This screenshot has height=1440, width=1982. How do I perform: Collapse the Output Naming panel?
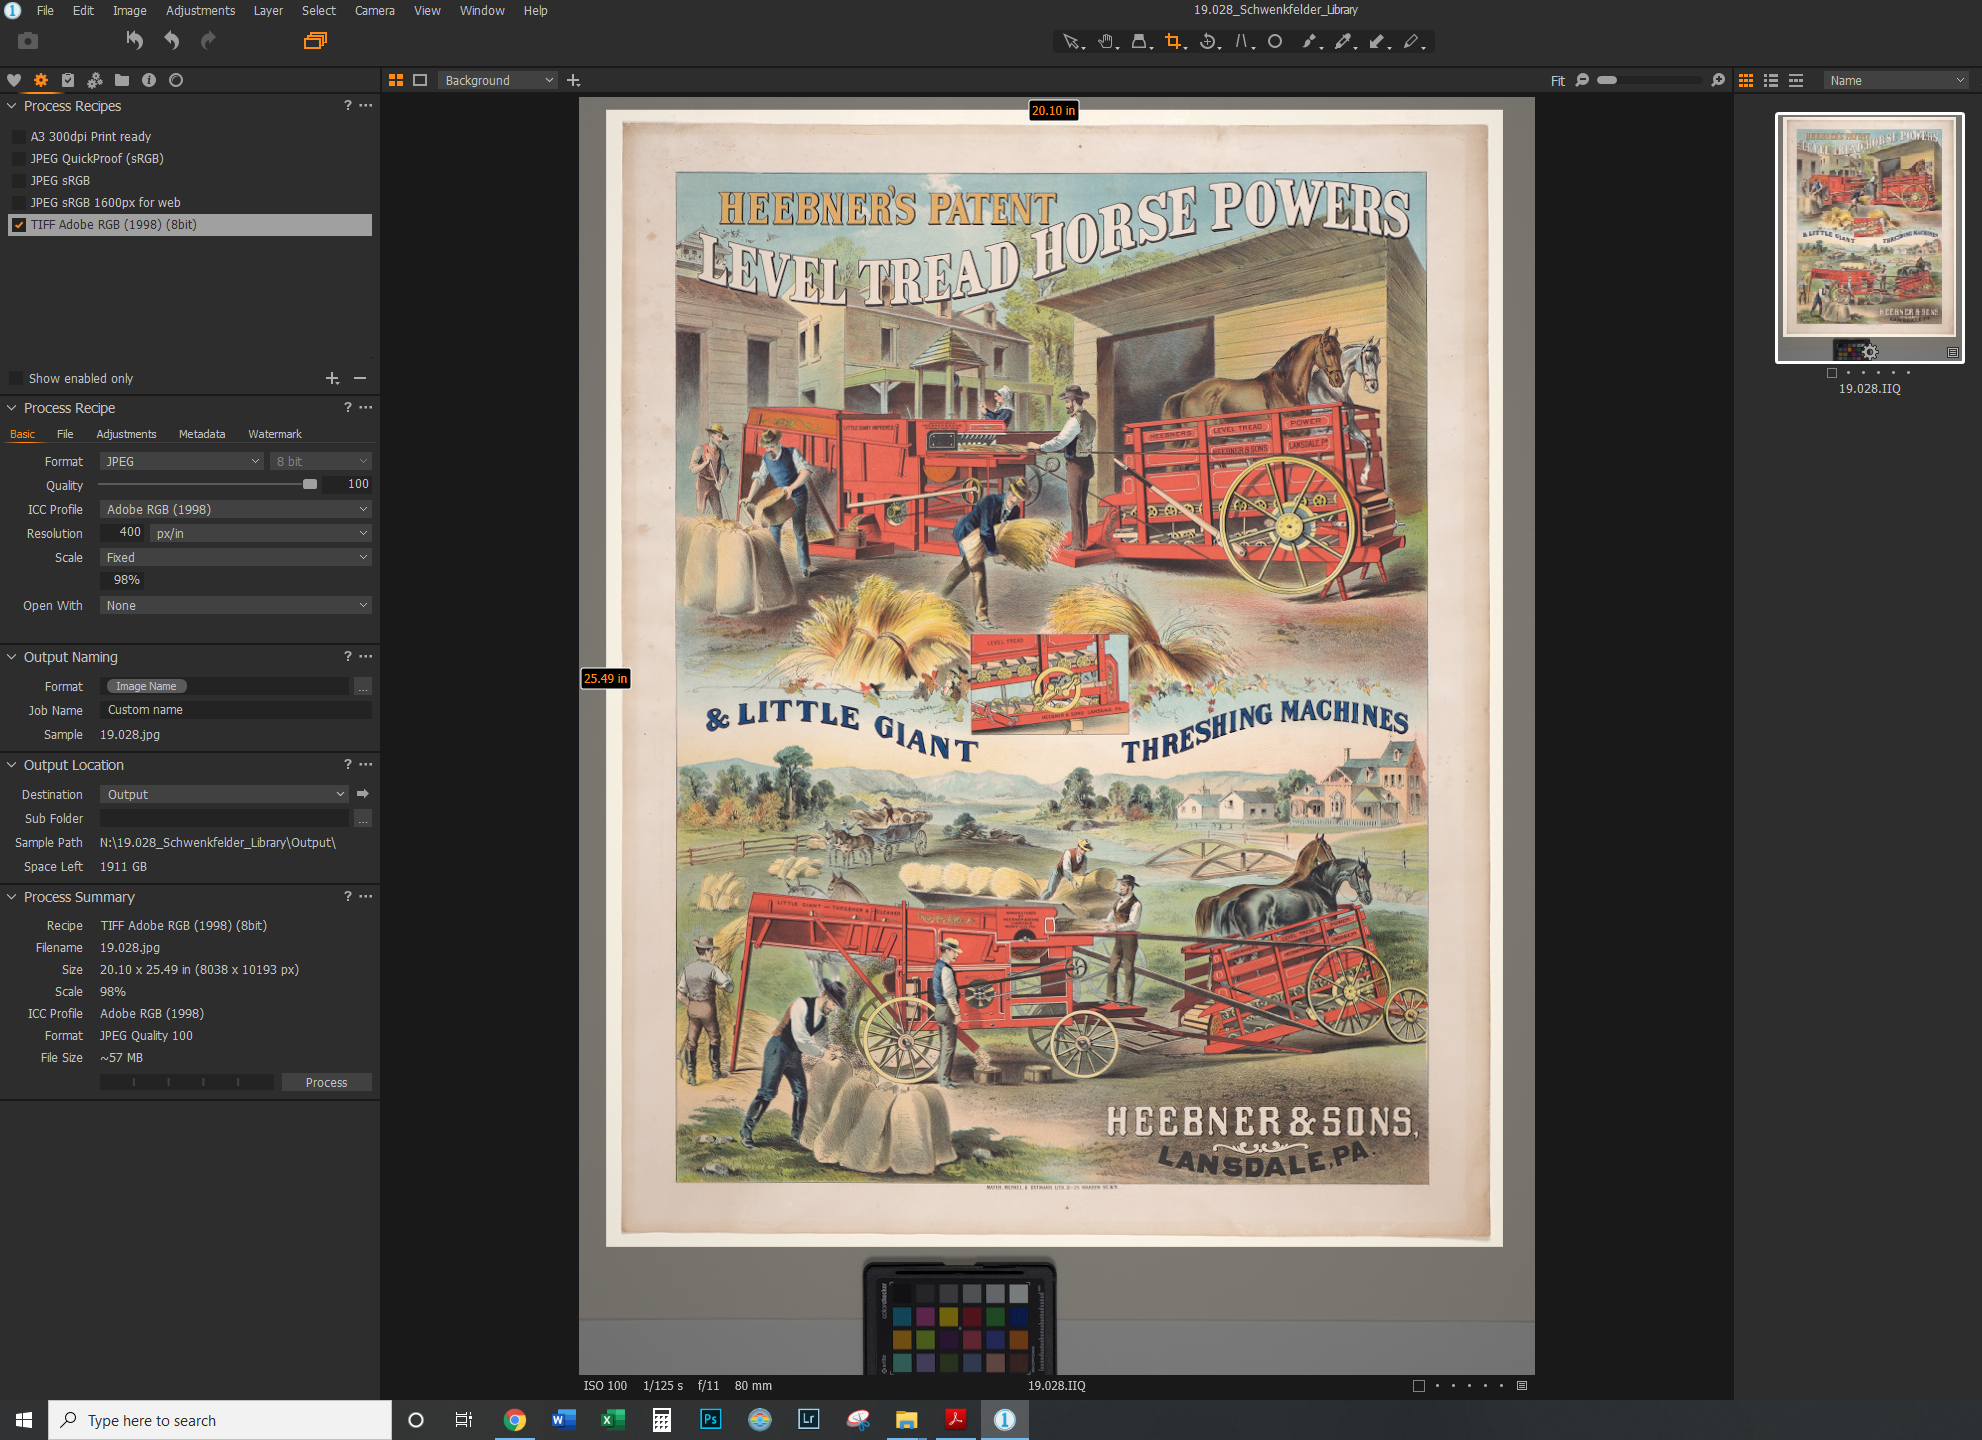[x=12, y=657]
